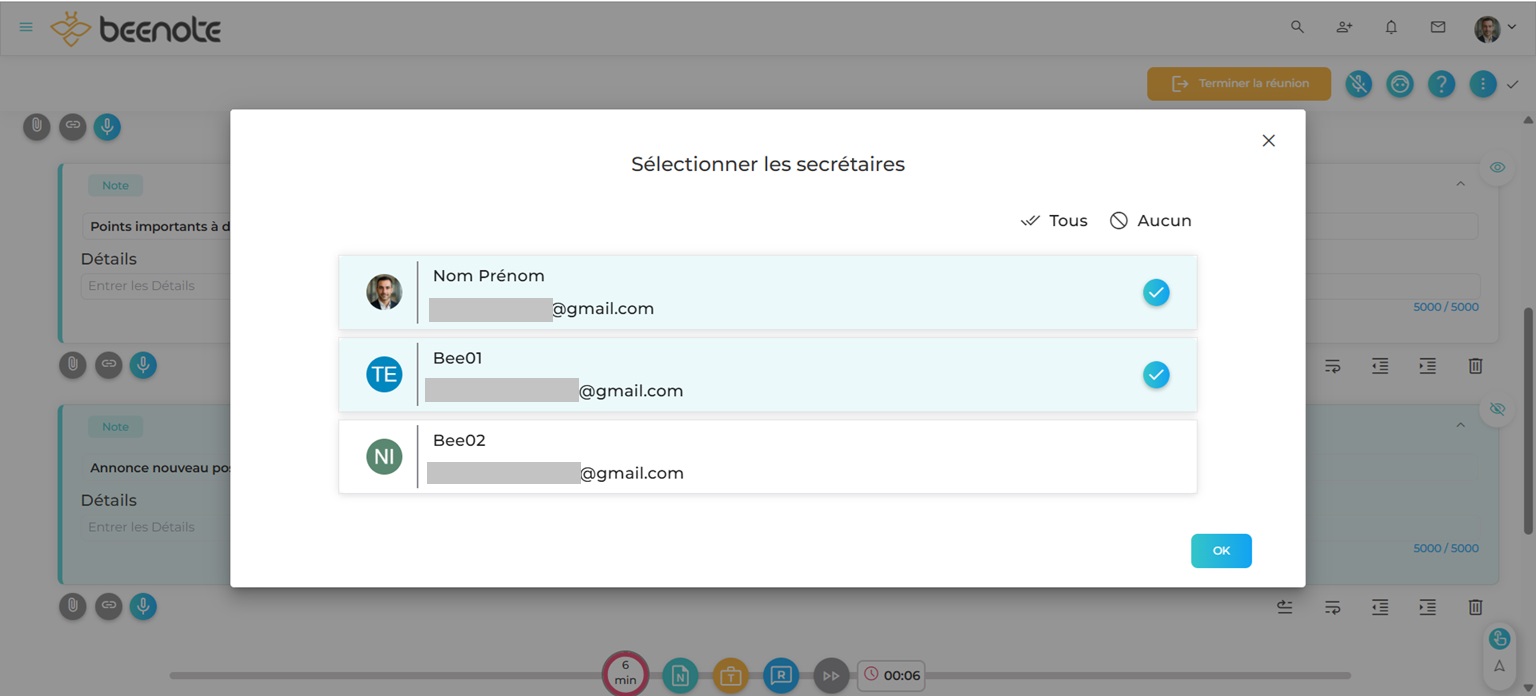The image size is (1536, 696).
Task: Uncheck Nom Prénom as secretary
Action: pos(1156,293)
